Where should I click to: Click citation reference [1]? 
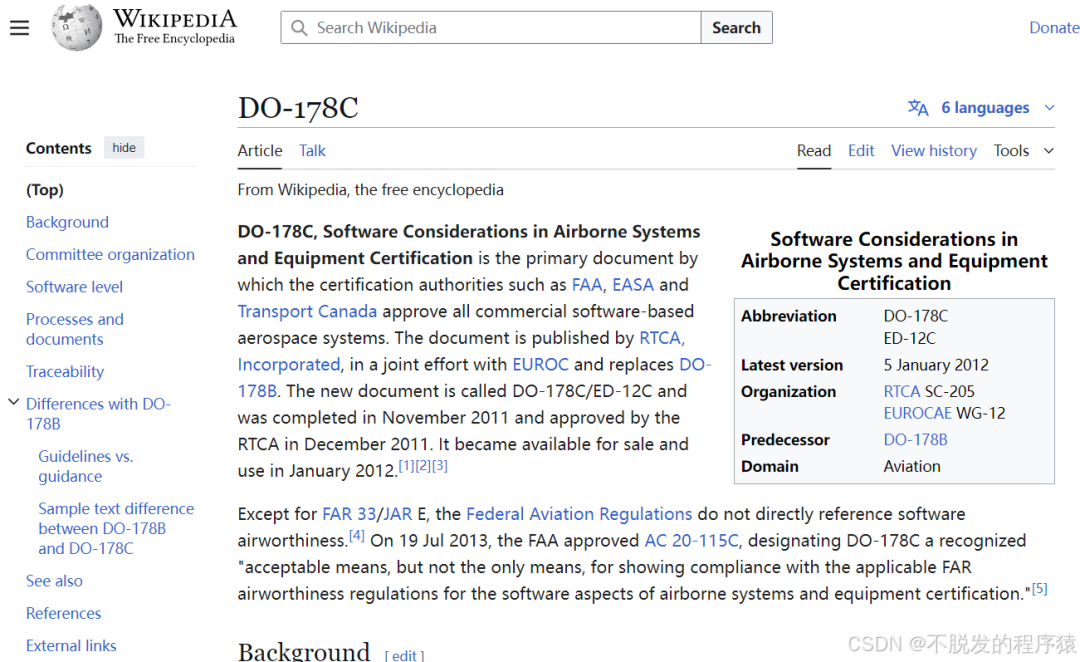tap(406, 466)
